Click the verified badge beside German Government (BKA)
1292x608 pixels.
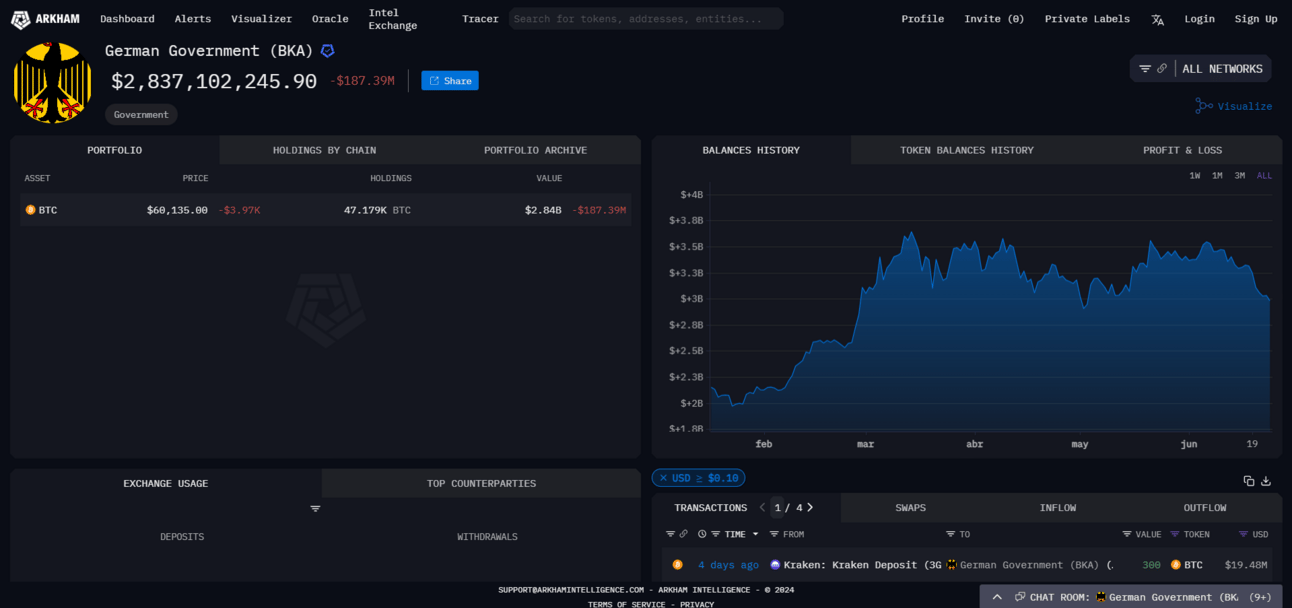coord(327,51)
